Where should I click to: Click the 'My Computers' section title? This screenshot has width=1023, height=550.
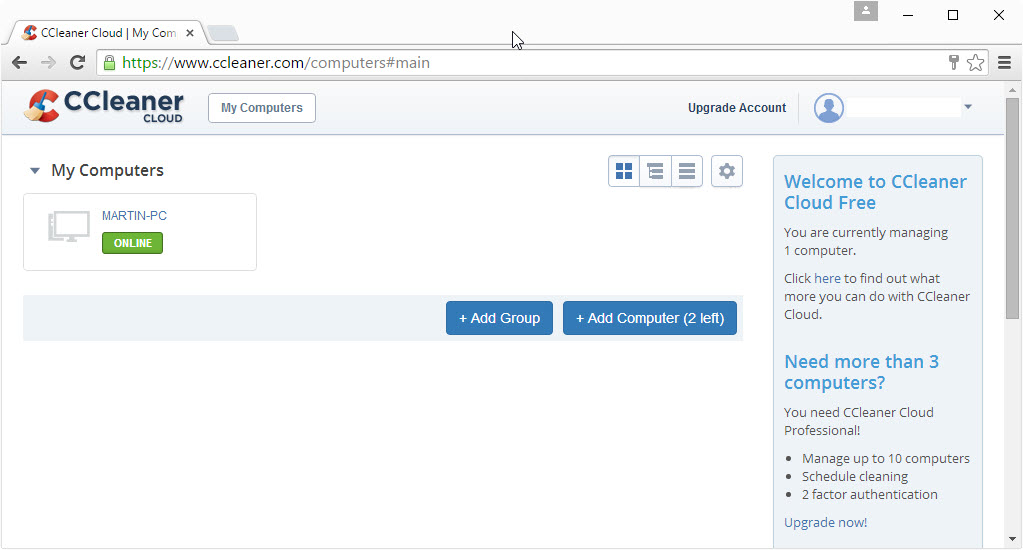(108, 170)
